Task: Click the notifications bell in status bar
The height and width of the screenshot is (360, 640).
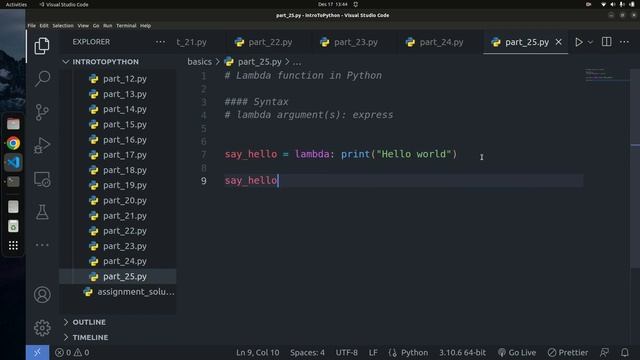Action: [x=624, y=353]
